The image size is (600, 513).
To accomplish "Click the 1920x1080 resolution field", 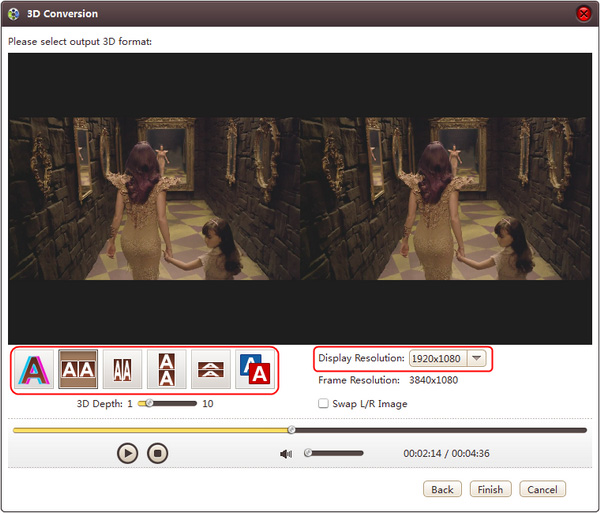I will pyautogui.click(x=438, y=358).
